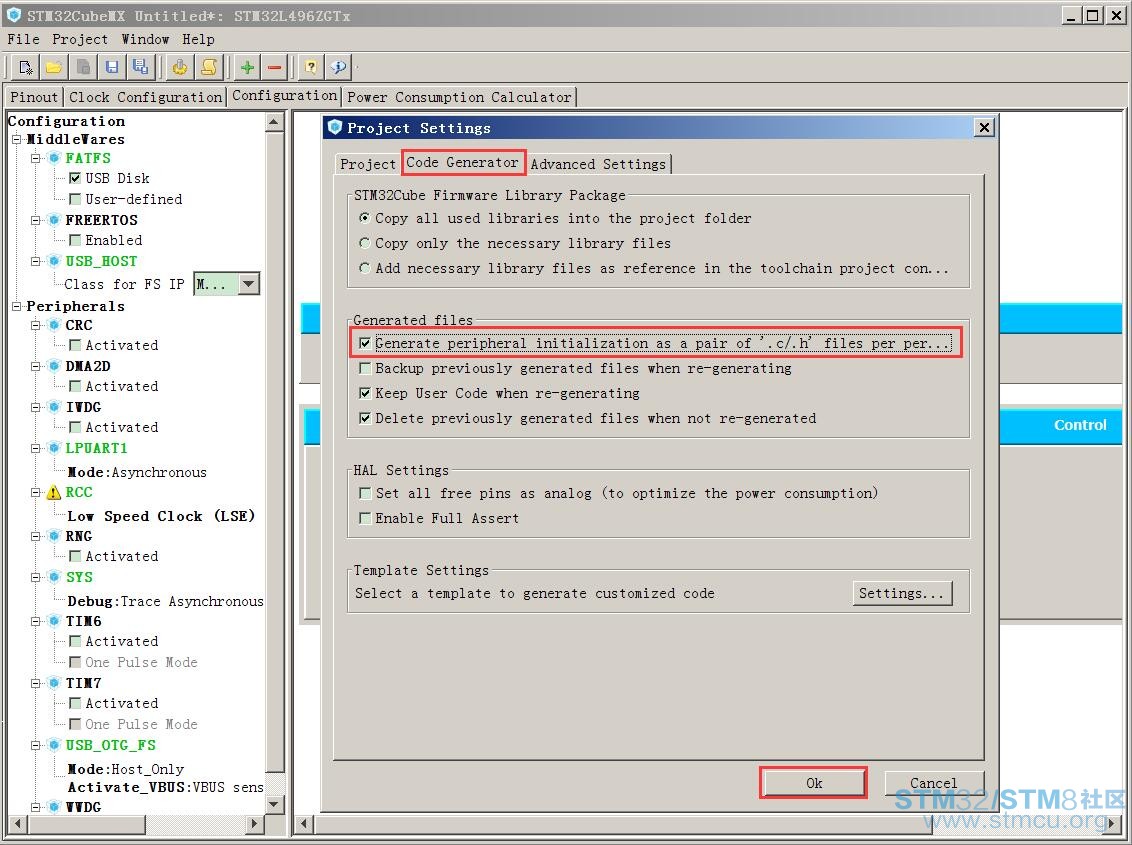
Task: Close Project Settings dialog with X
Action: [984, 128]
